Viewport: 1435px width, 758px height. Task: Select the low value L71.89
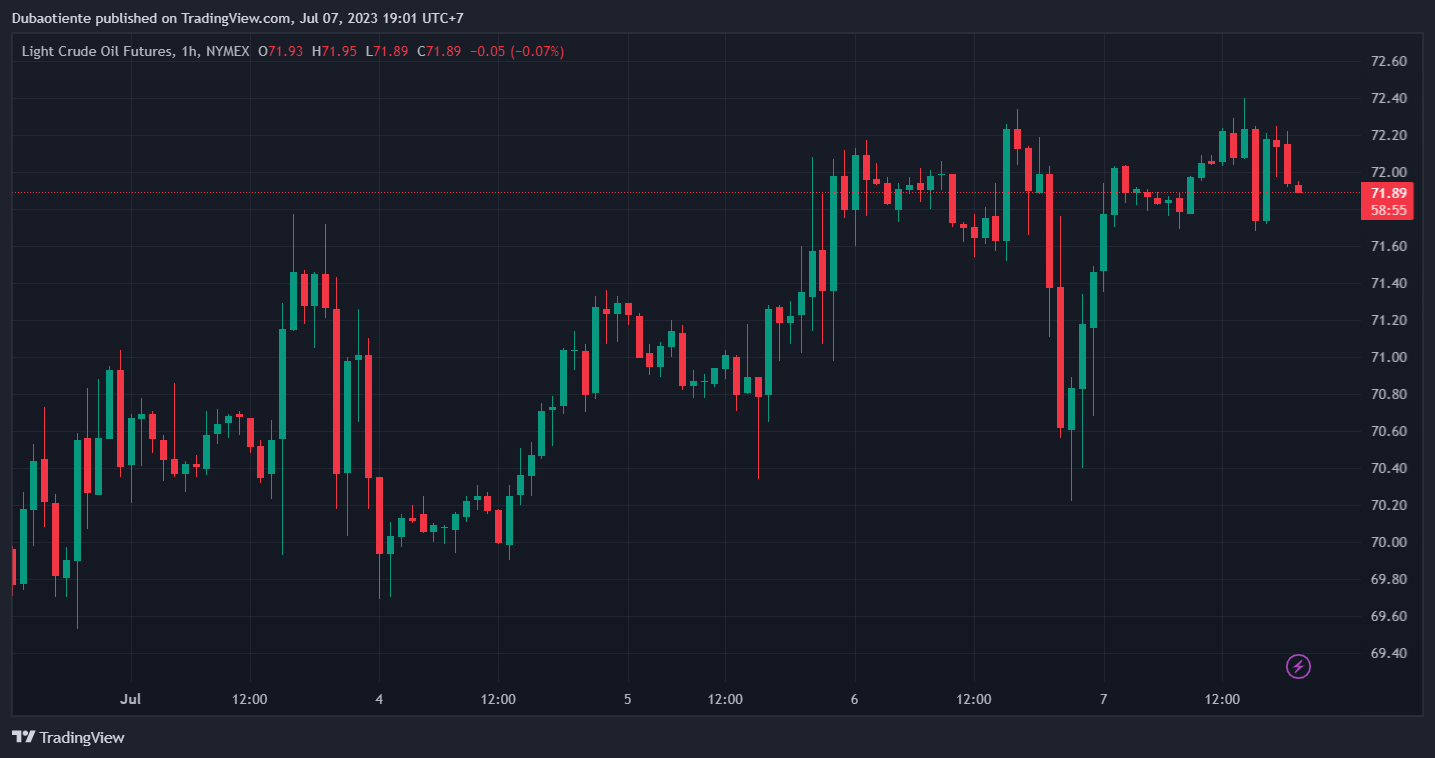pos(387,51)
